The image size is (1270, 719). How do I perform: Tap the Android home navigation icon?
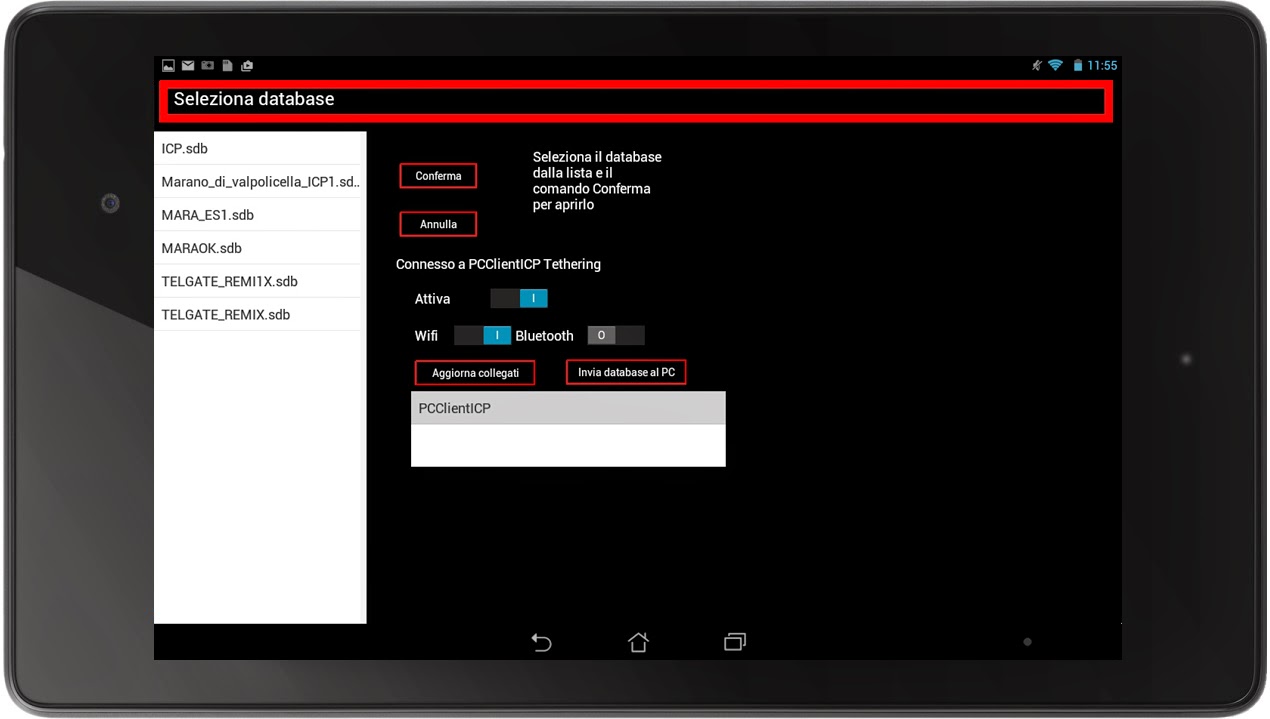coord(638,642)
